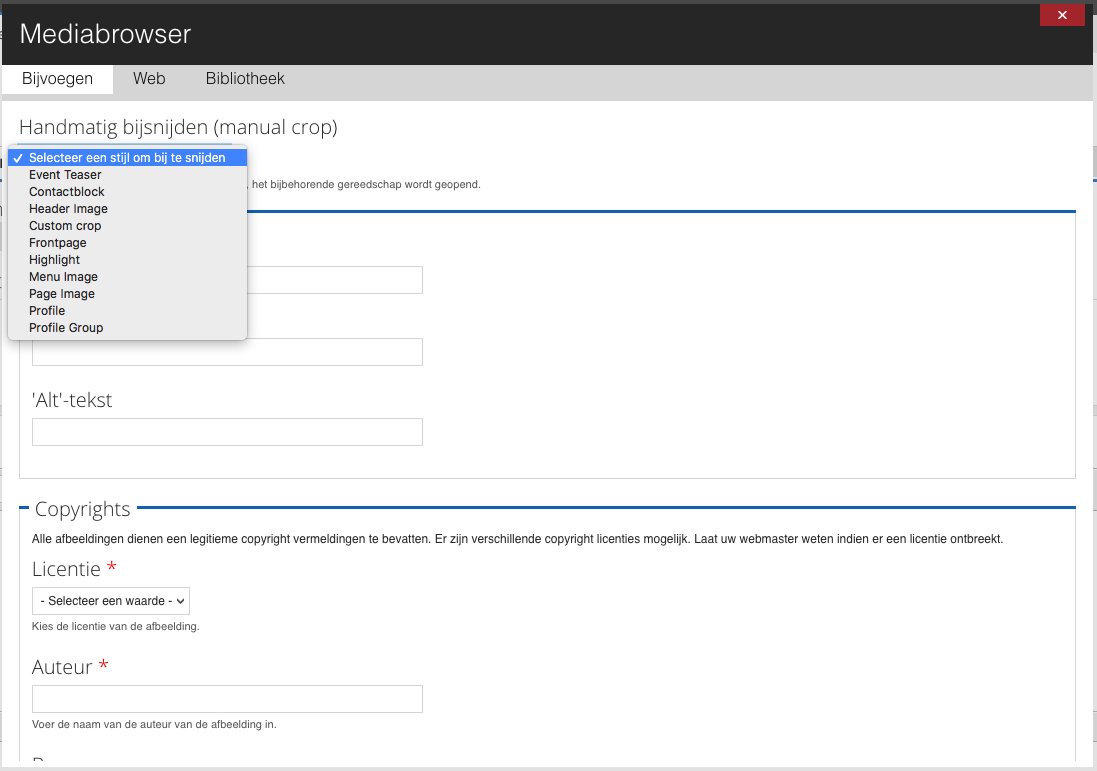This screenshot has width=1097, height=771.
Task: Pick Page Image crop style
Action: [x=62, y=294]
